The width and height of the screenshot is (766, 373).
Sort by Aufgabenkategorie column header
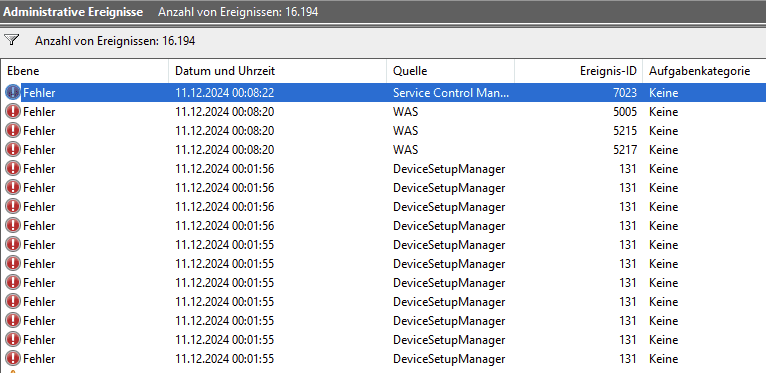click(704, 71)
